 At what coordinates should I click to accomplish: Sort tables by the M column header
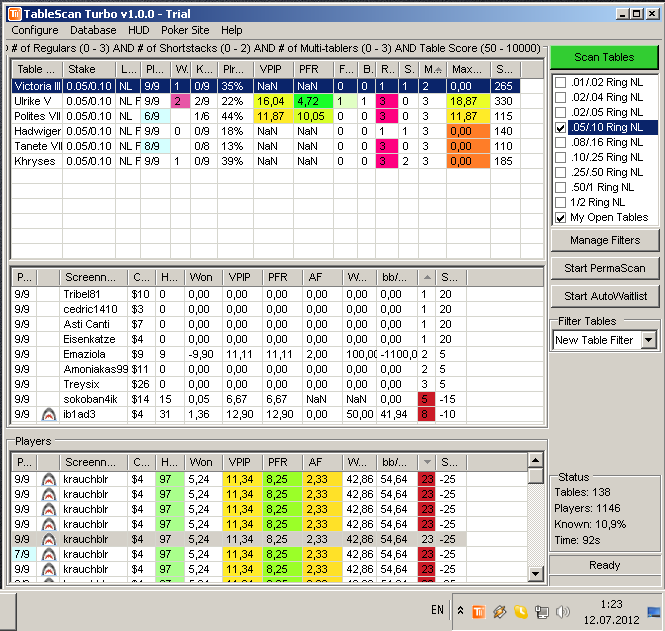coord(433,69)
